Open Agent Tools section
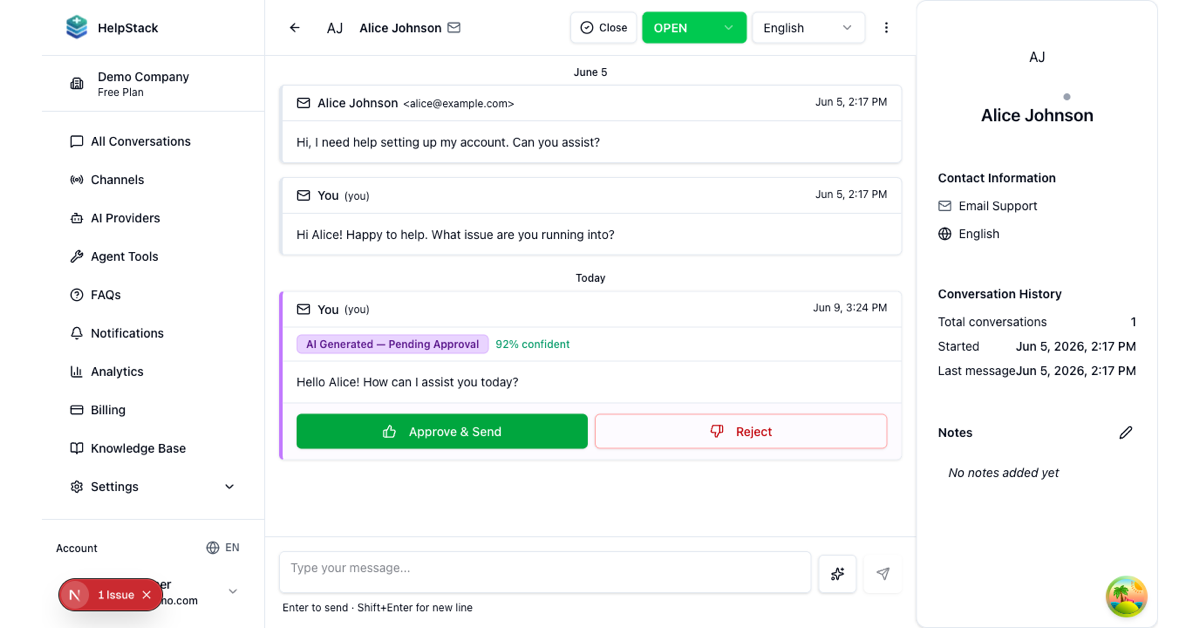The width and height of the screenshot is (1200, 628). (153, 257)
